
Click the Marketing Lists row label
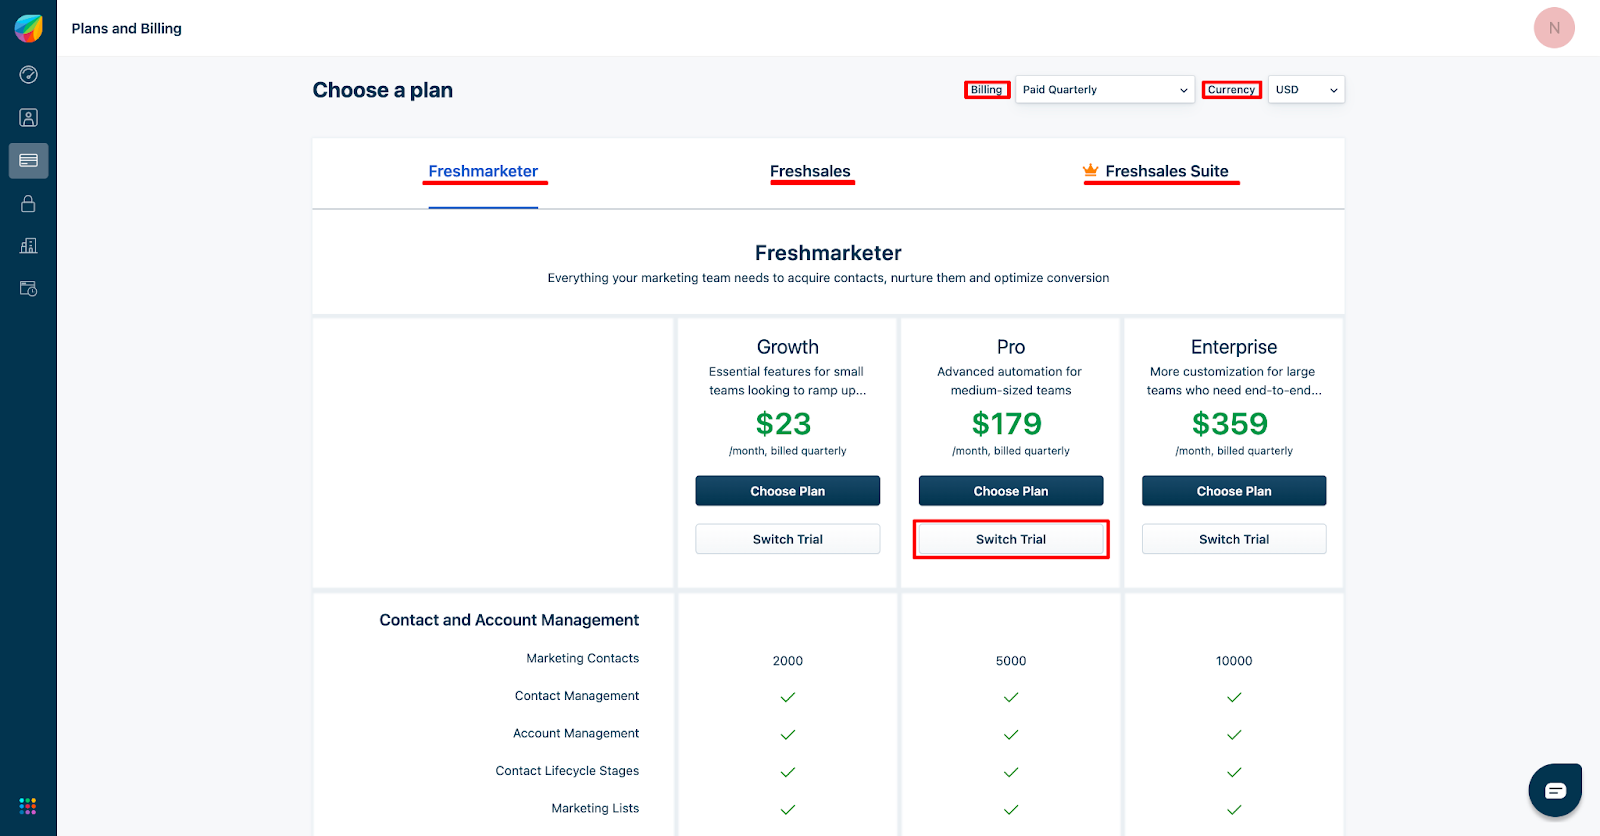(595, 808)
